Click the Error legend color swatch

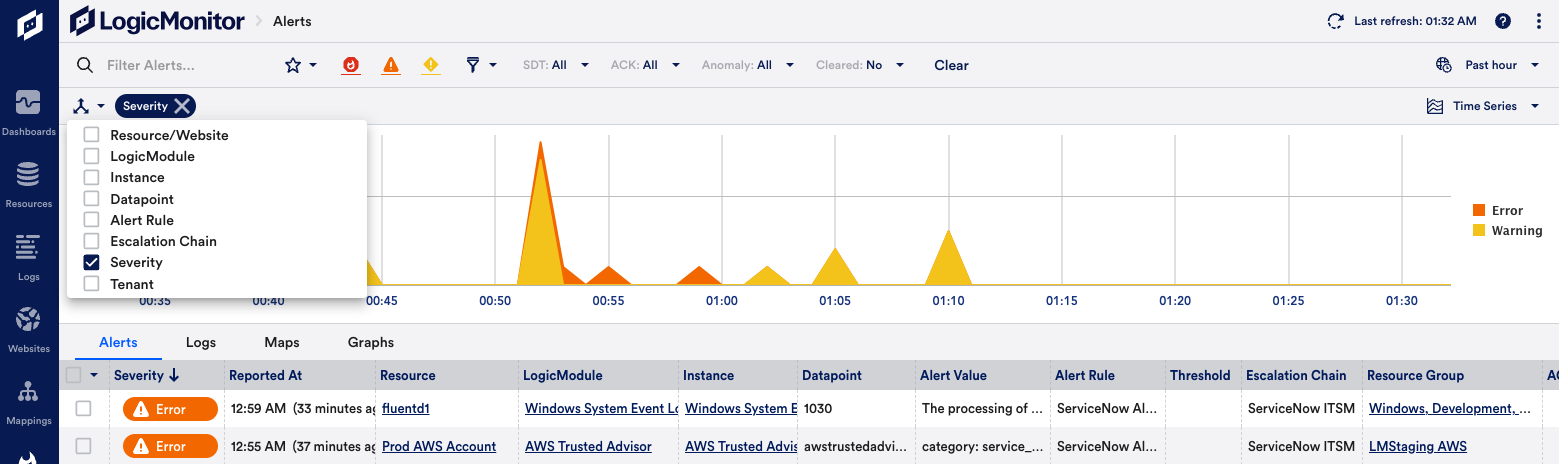pyautogui.click(x=1479, y=210)
